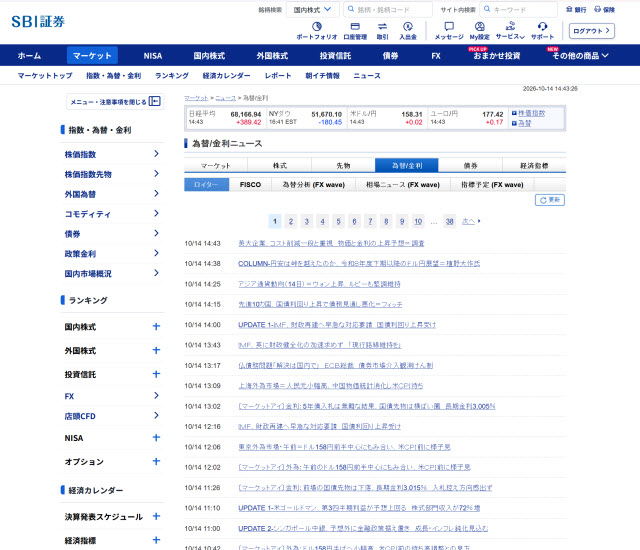640x550 pixels.
Task: Open My設定 settings icon
Action: pyautogui.click(x=480, y=31)
